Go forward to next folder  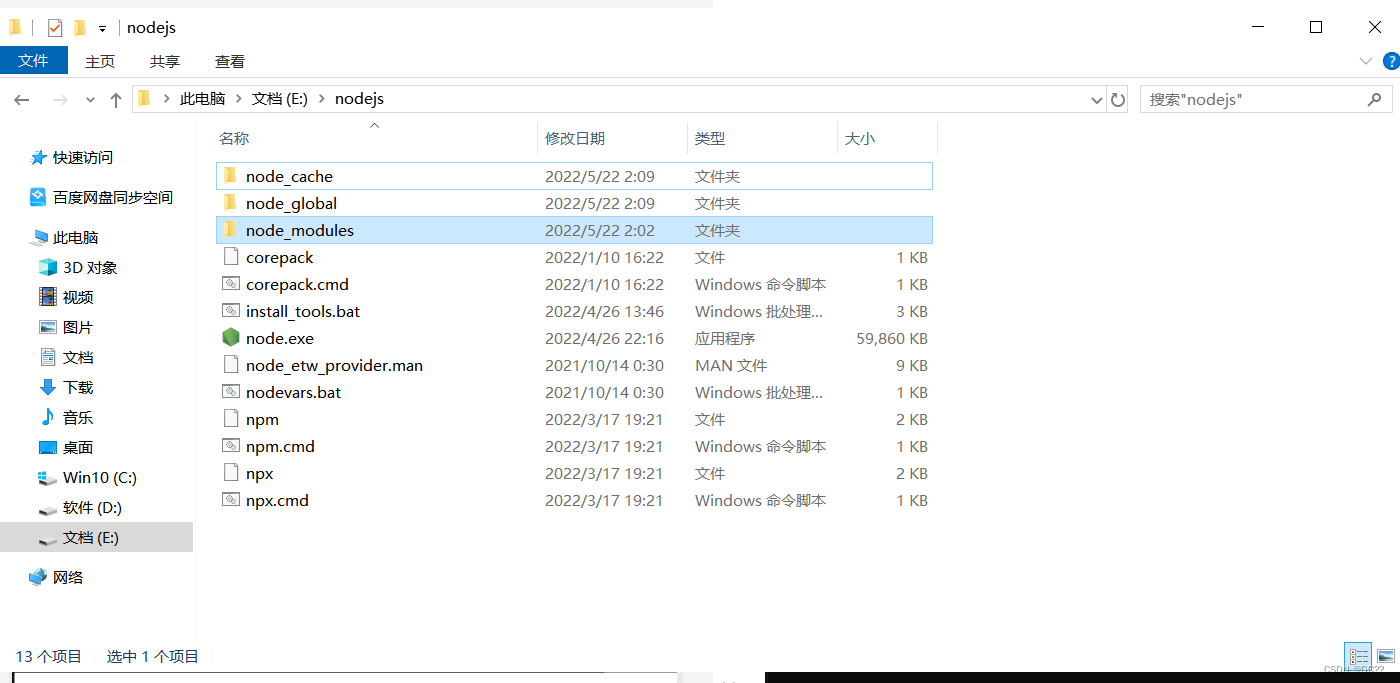[60, 99]
